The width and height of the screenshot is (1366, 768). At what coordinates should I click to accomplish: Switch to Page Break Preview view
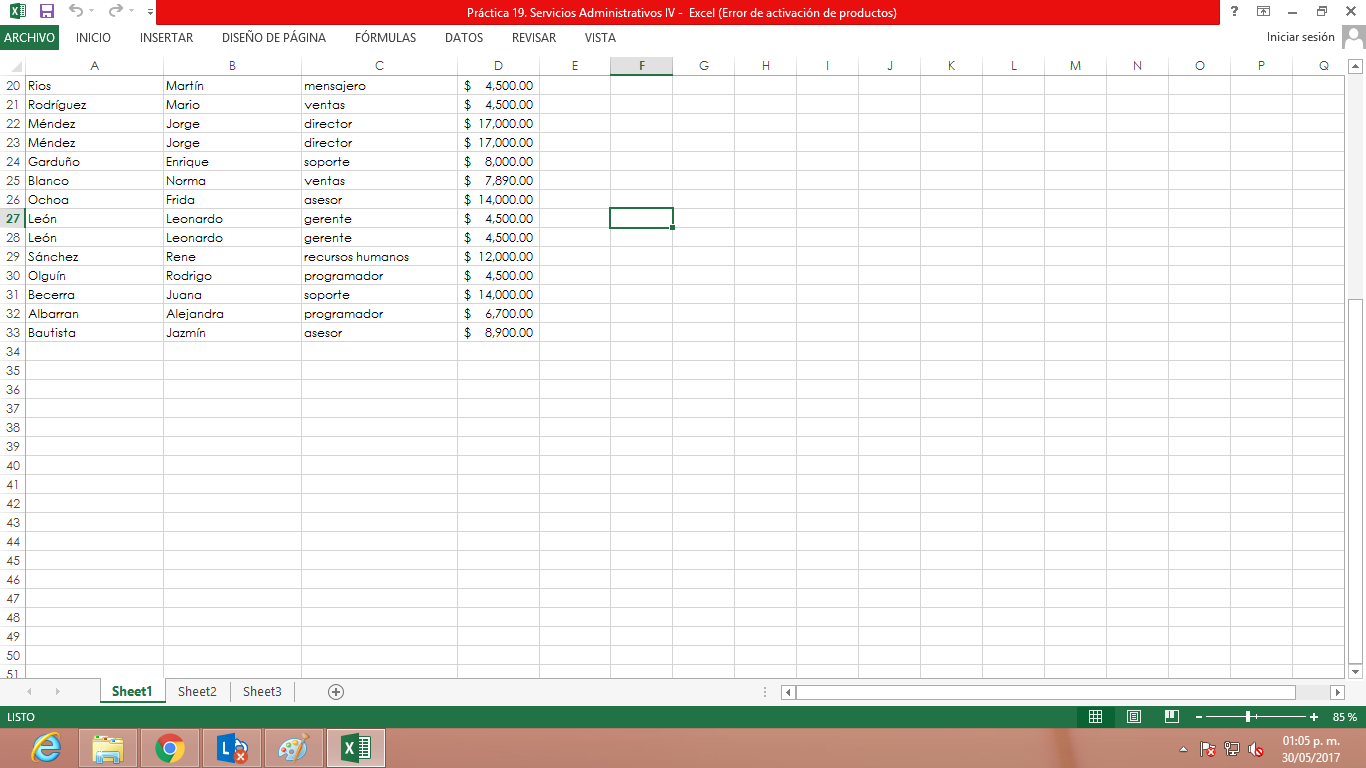point(1172,717)
